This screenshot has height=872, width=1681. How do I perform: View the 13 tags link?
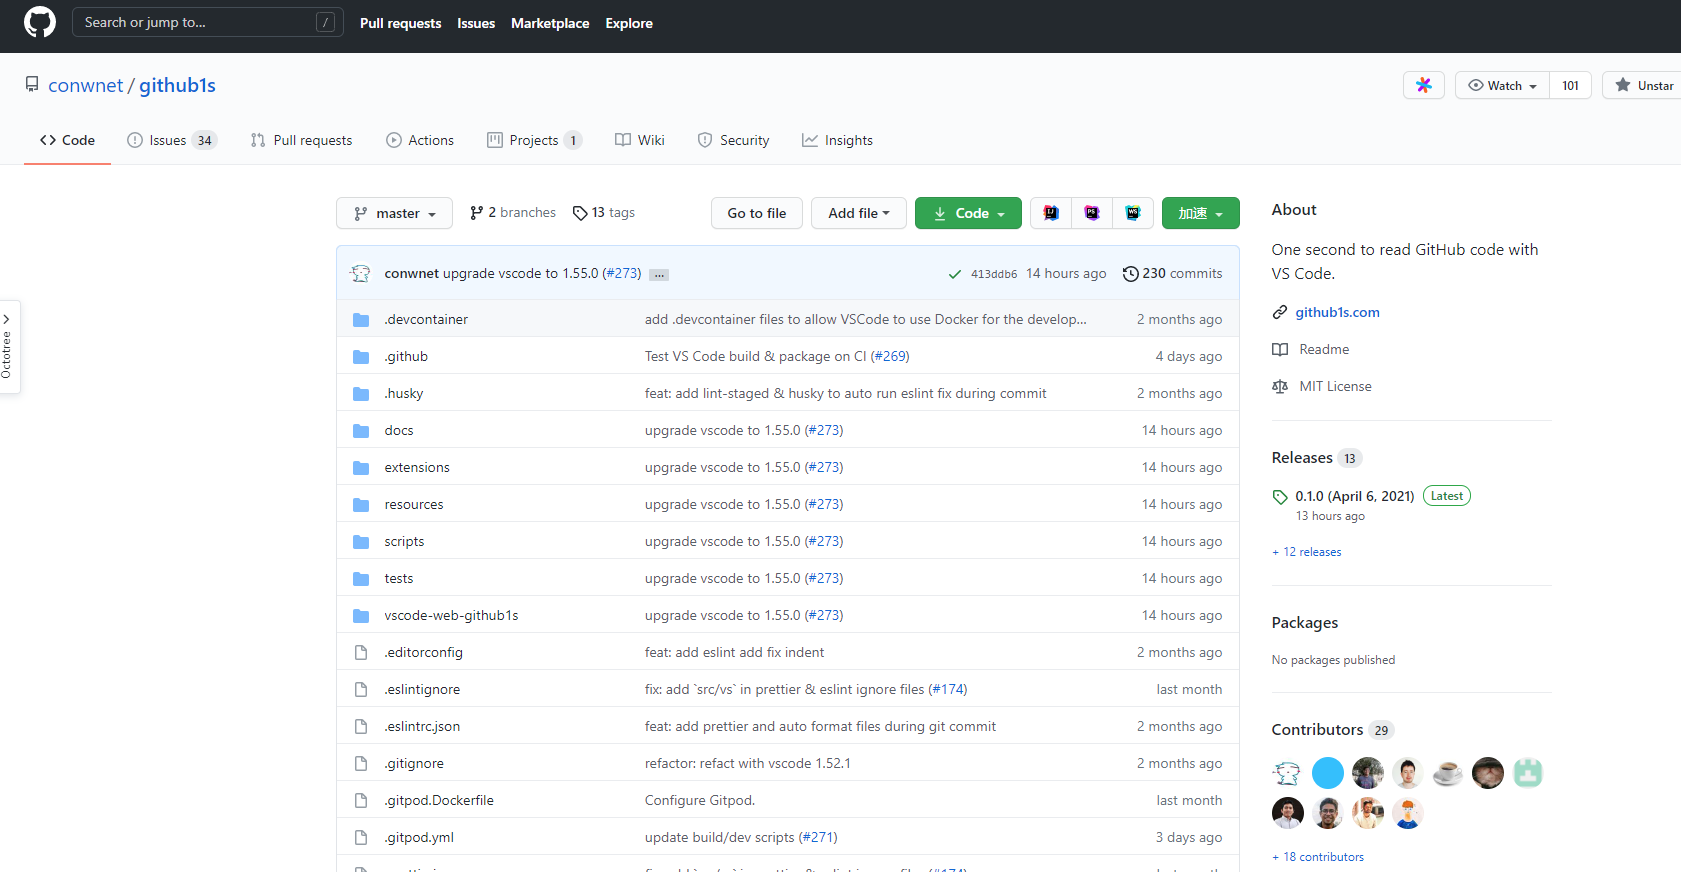[x=604, y=213]
